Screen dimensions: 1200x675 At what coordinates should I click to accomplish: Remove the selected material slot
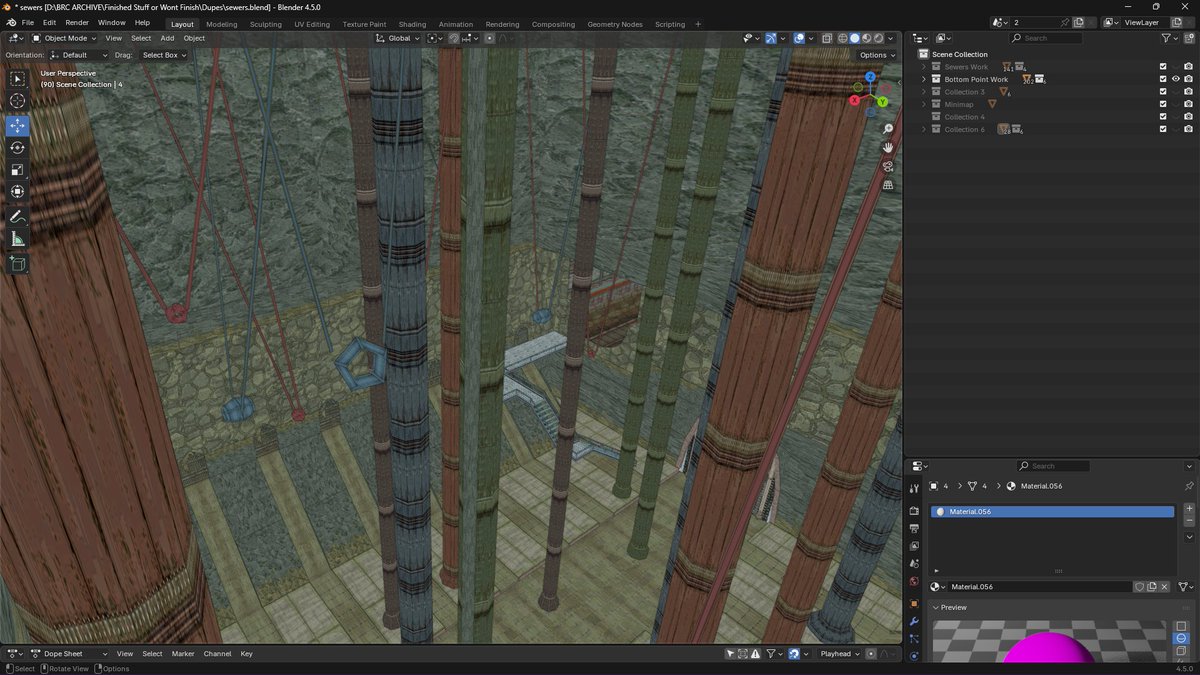point(1189,521)
